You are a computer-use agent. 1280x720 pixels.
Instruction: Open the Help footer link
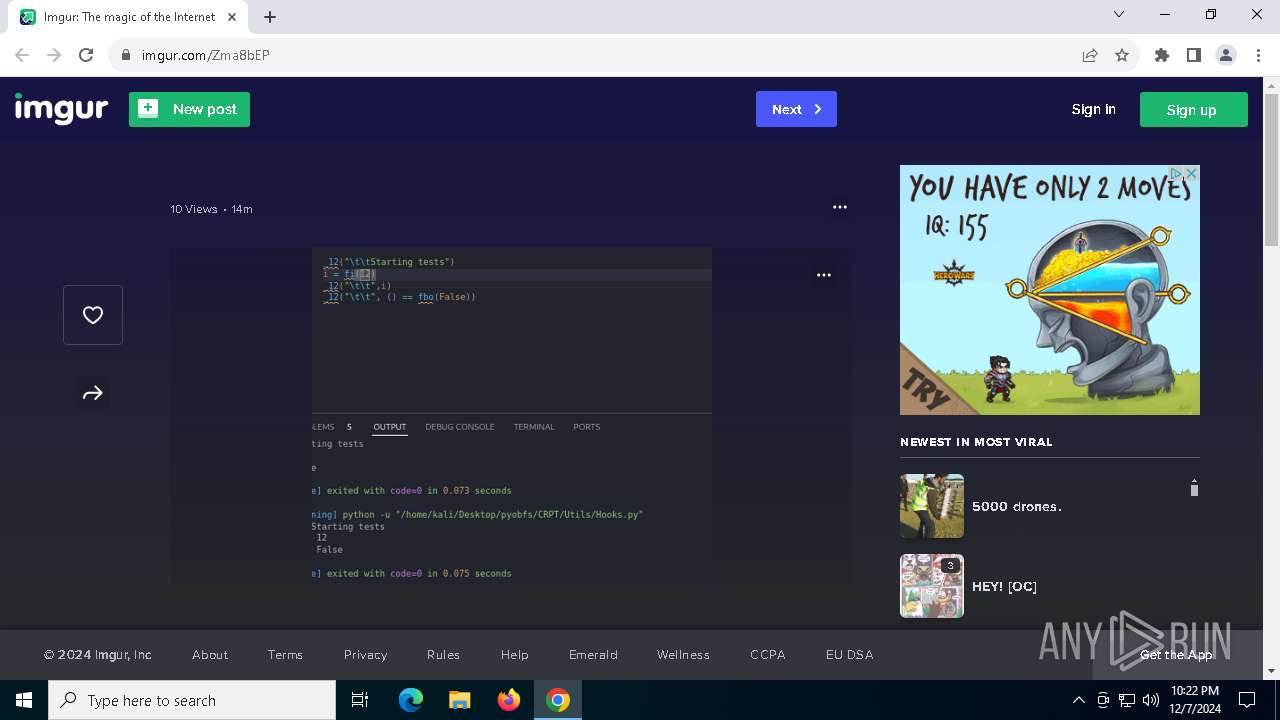tap(515, 655)
